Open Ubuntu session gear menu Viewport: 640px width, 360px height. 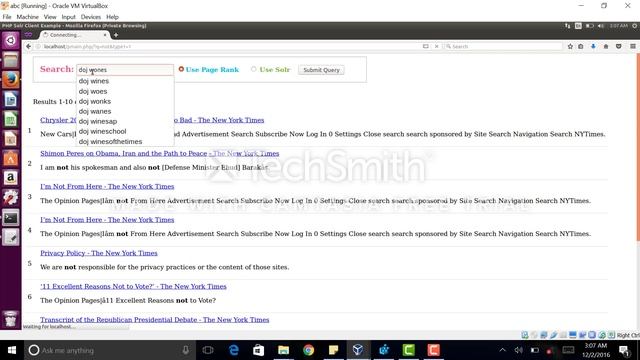pos(635,26)
